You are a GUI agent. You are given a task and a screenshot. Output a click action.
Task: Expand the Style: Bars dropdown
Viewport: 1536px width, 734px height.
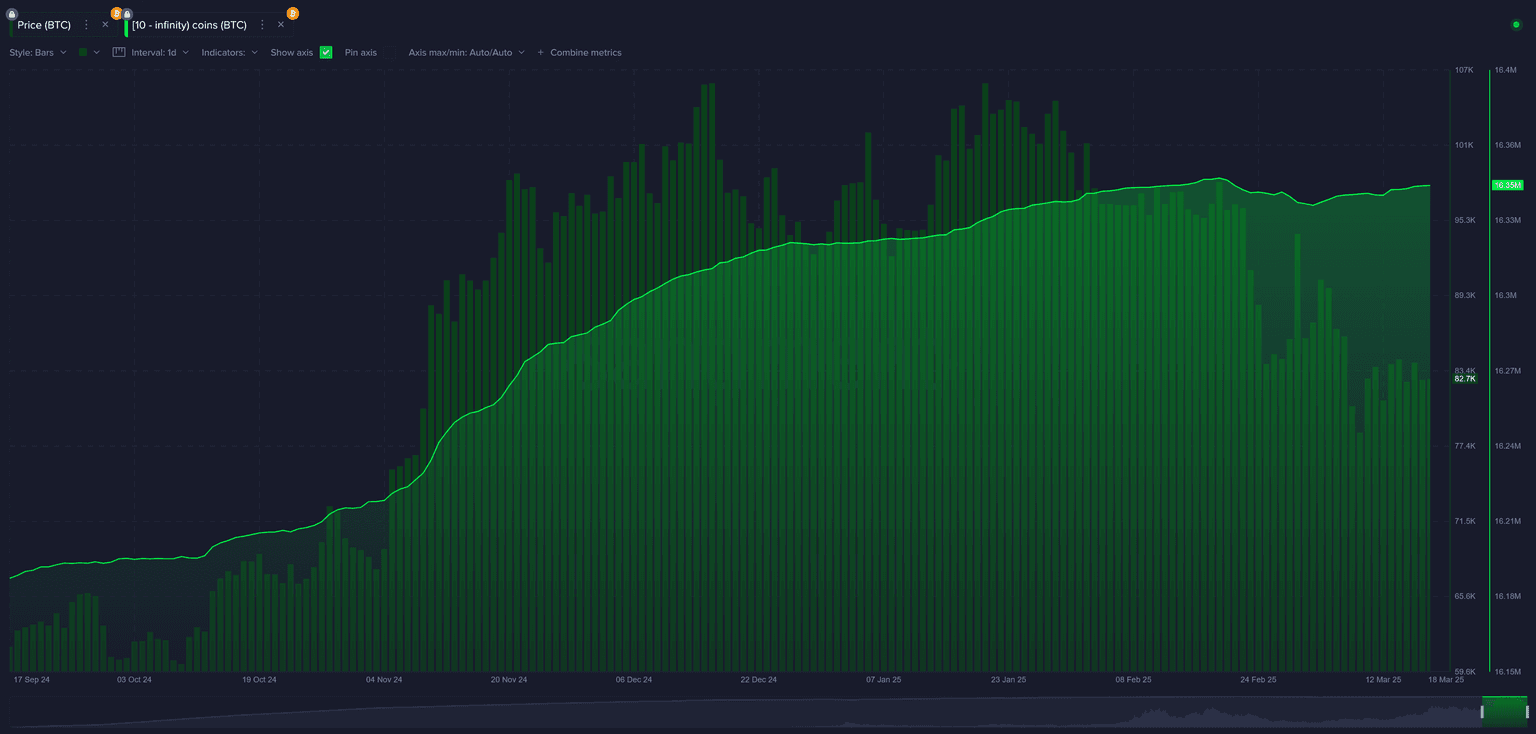tap(38, 52)
